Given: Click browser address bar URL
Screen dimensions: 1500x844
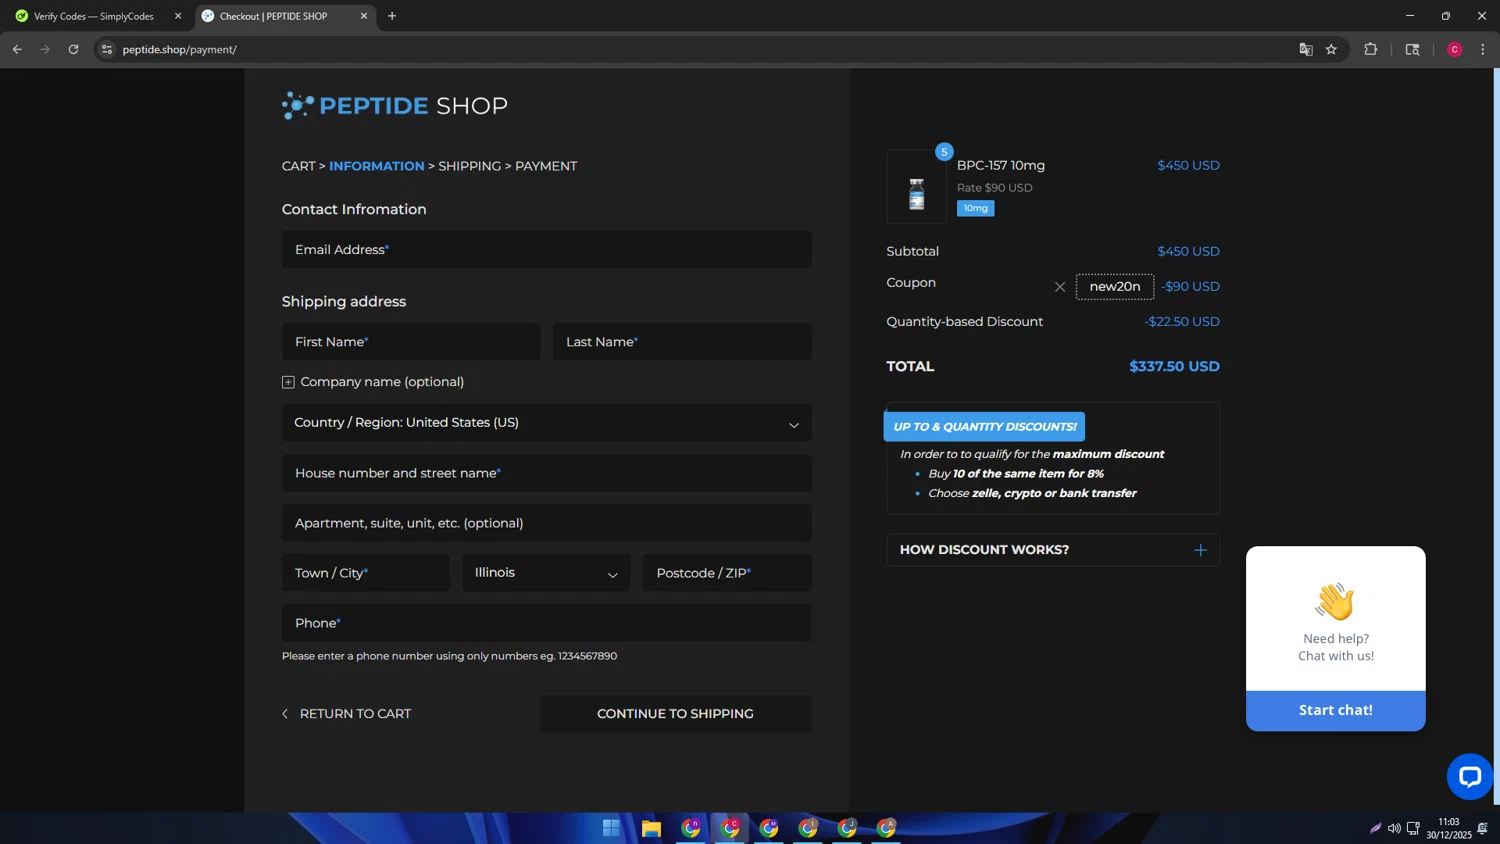Looking at the screenshot, I should [180, 49].
